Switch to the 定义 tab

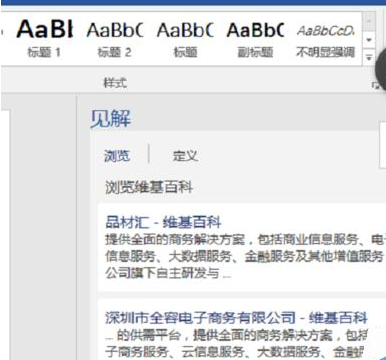click(185, 156)
